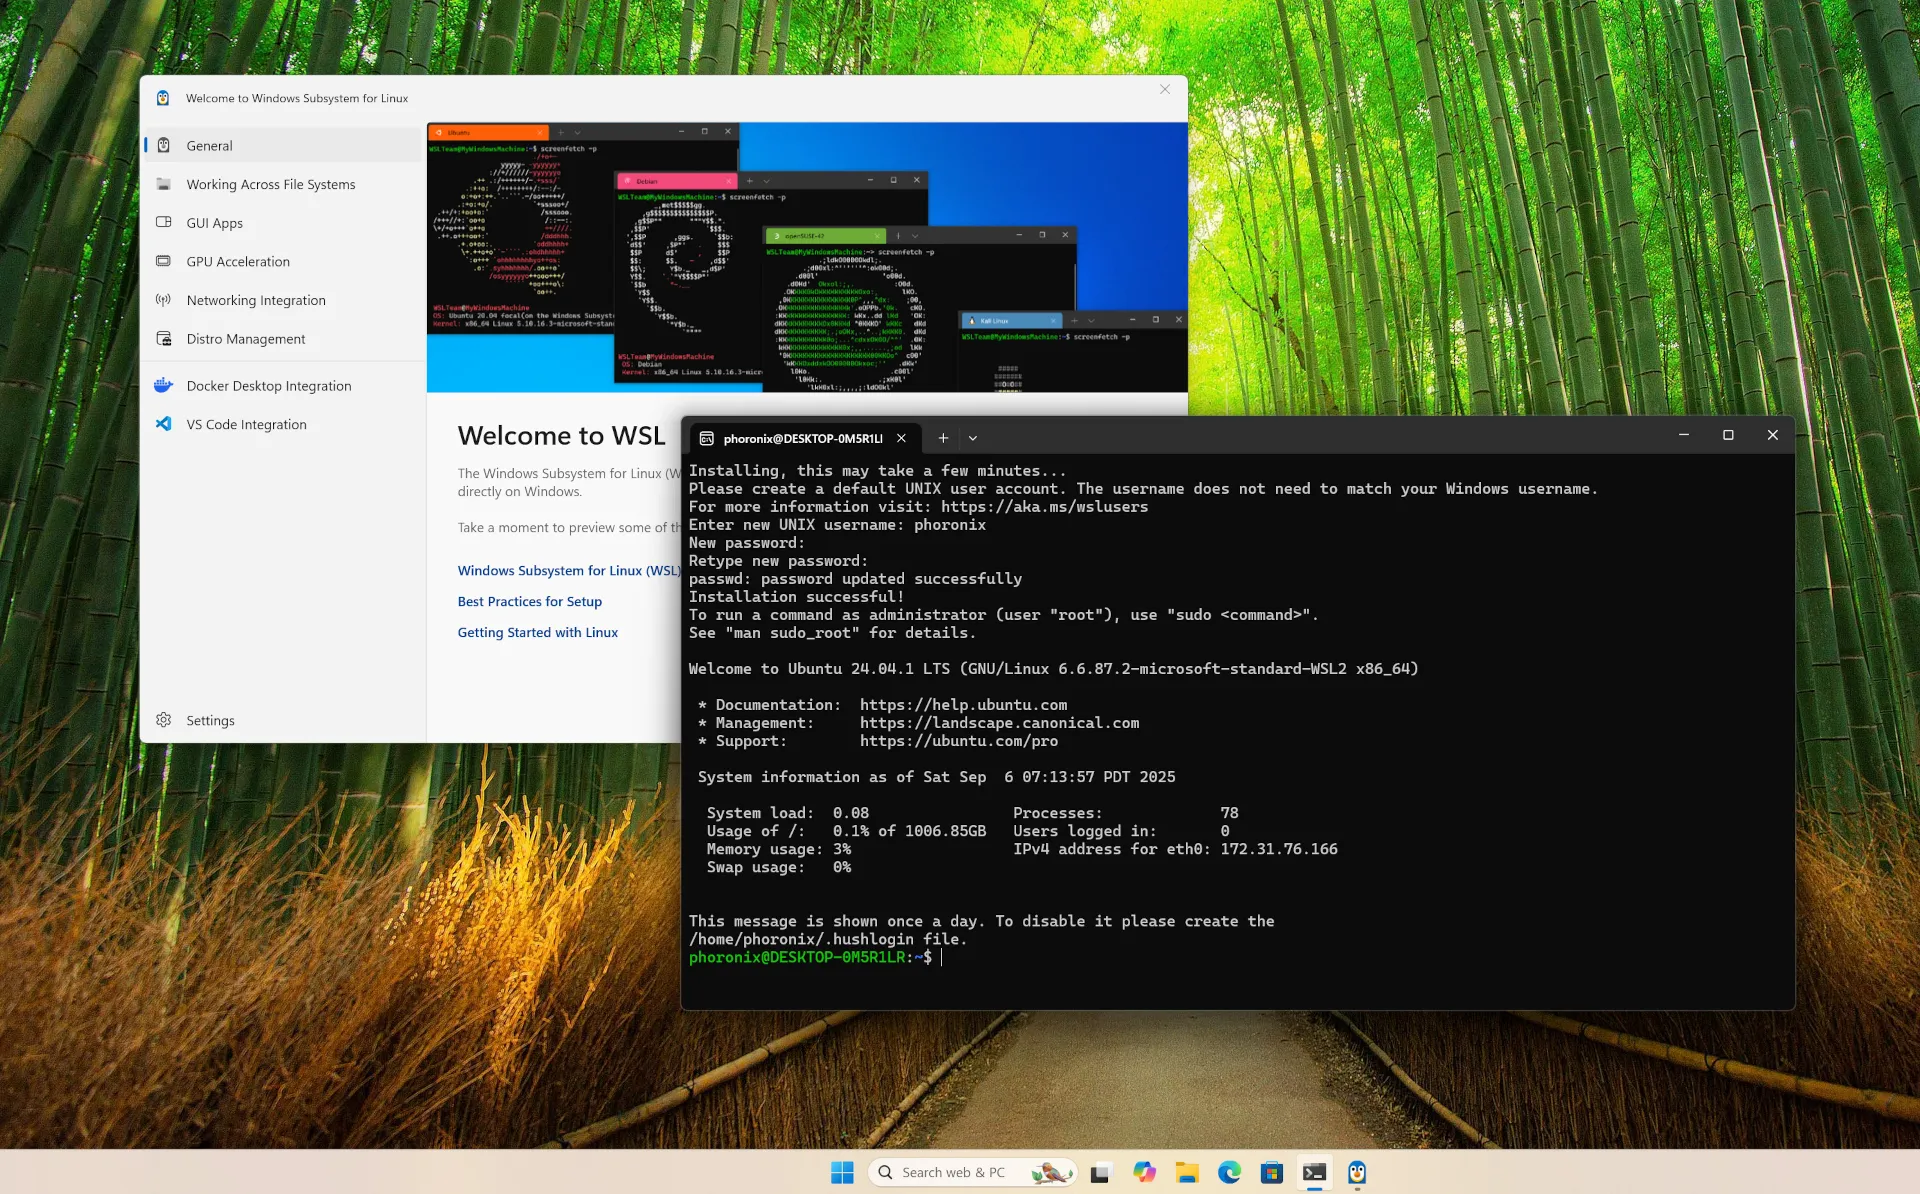Open the Getting Started with Linux link
This screenshot has width=1920, height=1194.
(x=537, y=632)
